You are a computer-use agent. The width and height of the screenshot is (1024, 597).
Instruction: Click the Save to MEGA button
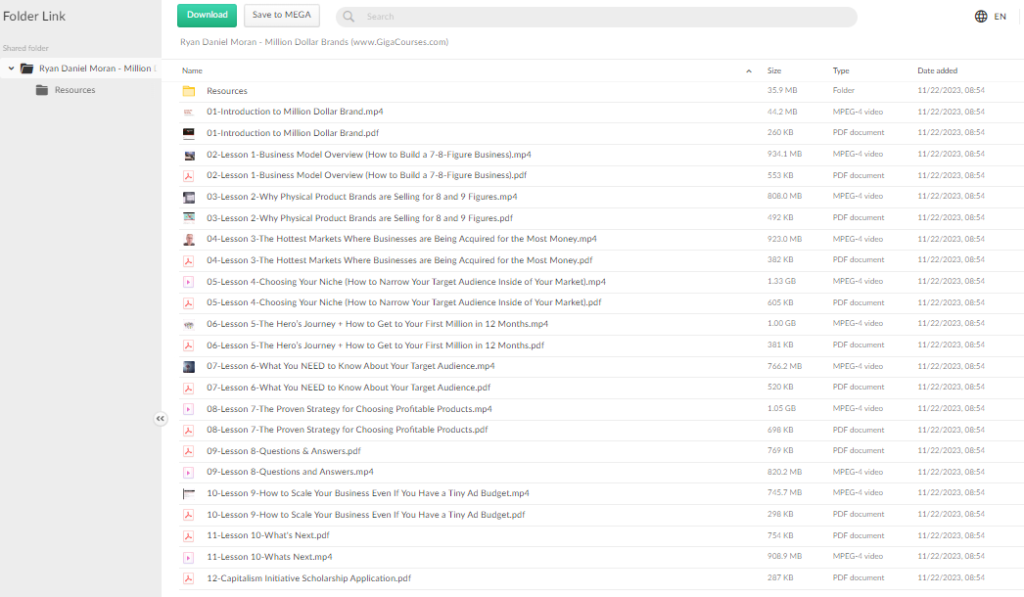(281, 15)
